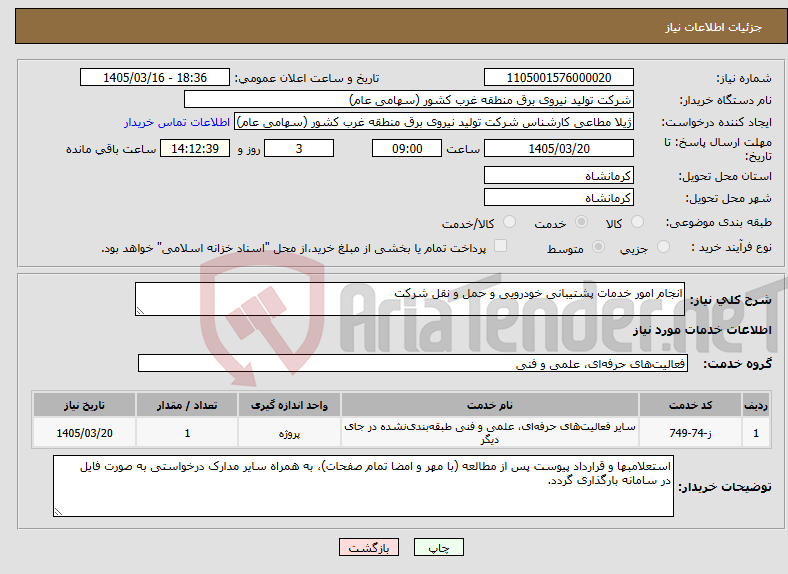The width and height of the screenshot is (788, 574).
Task: Toggle the Islamic treasury payment checkbox
Action: [501, 246]
